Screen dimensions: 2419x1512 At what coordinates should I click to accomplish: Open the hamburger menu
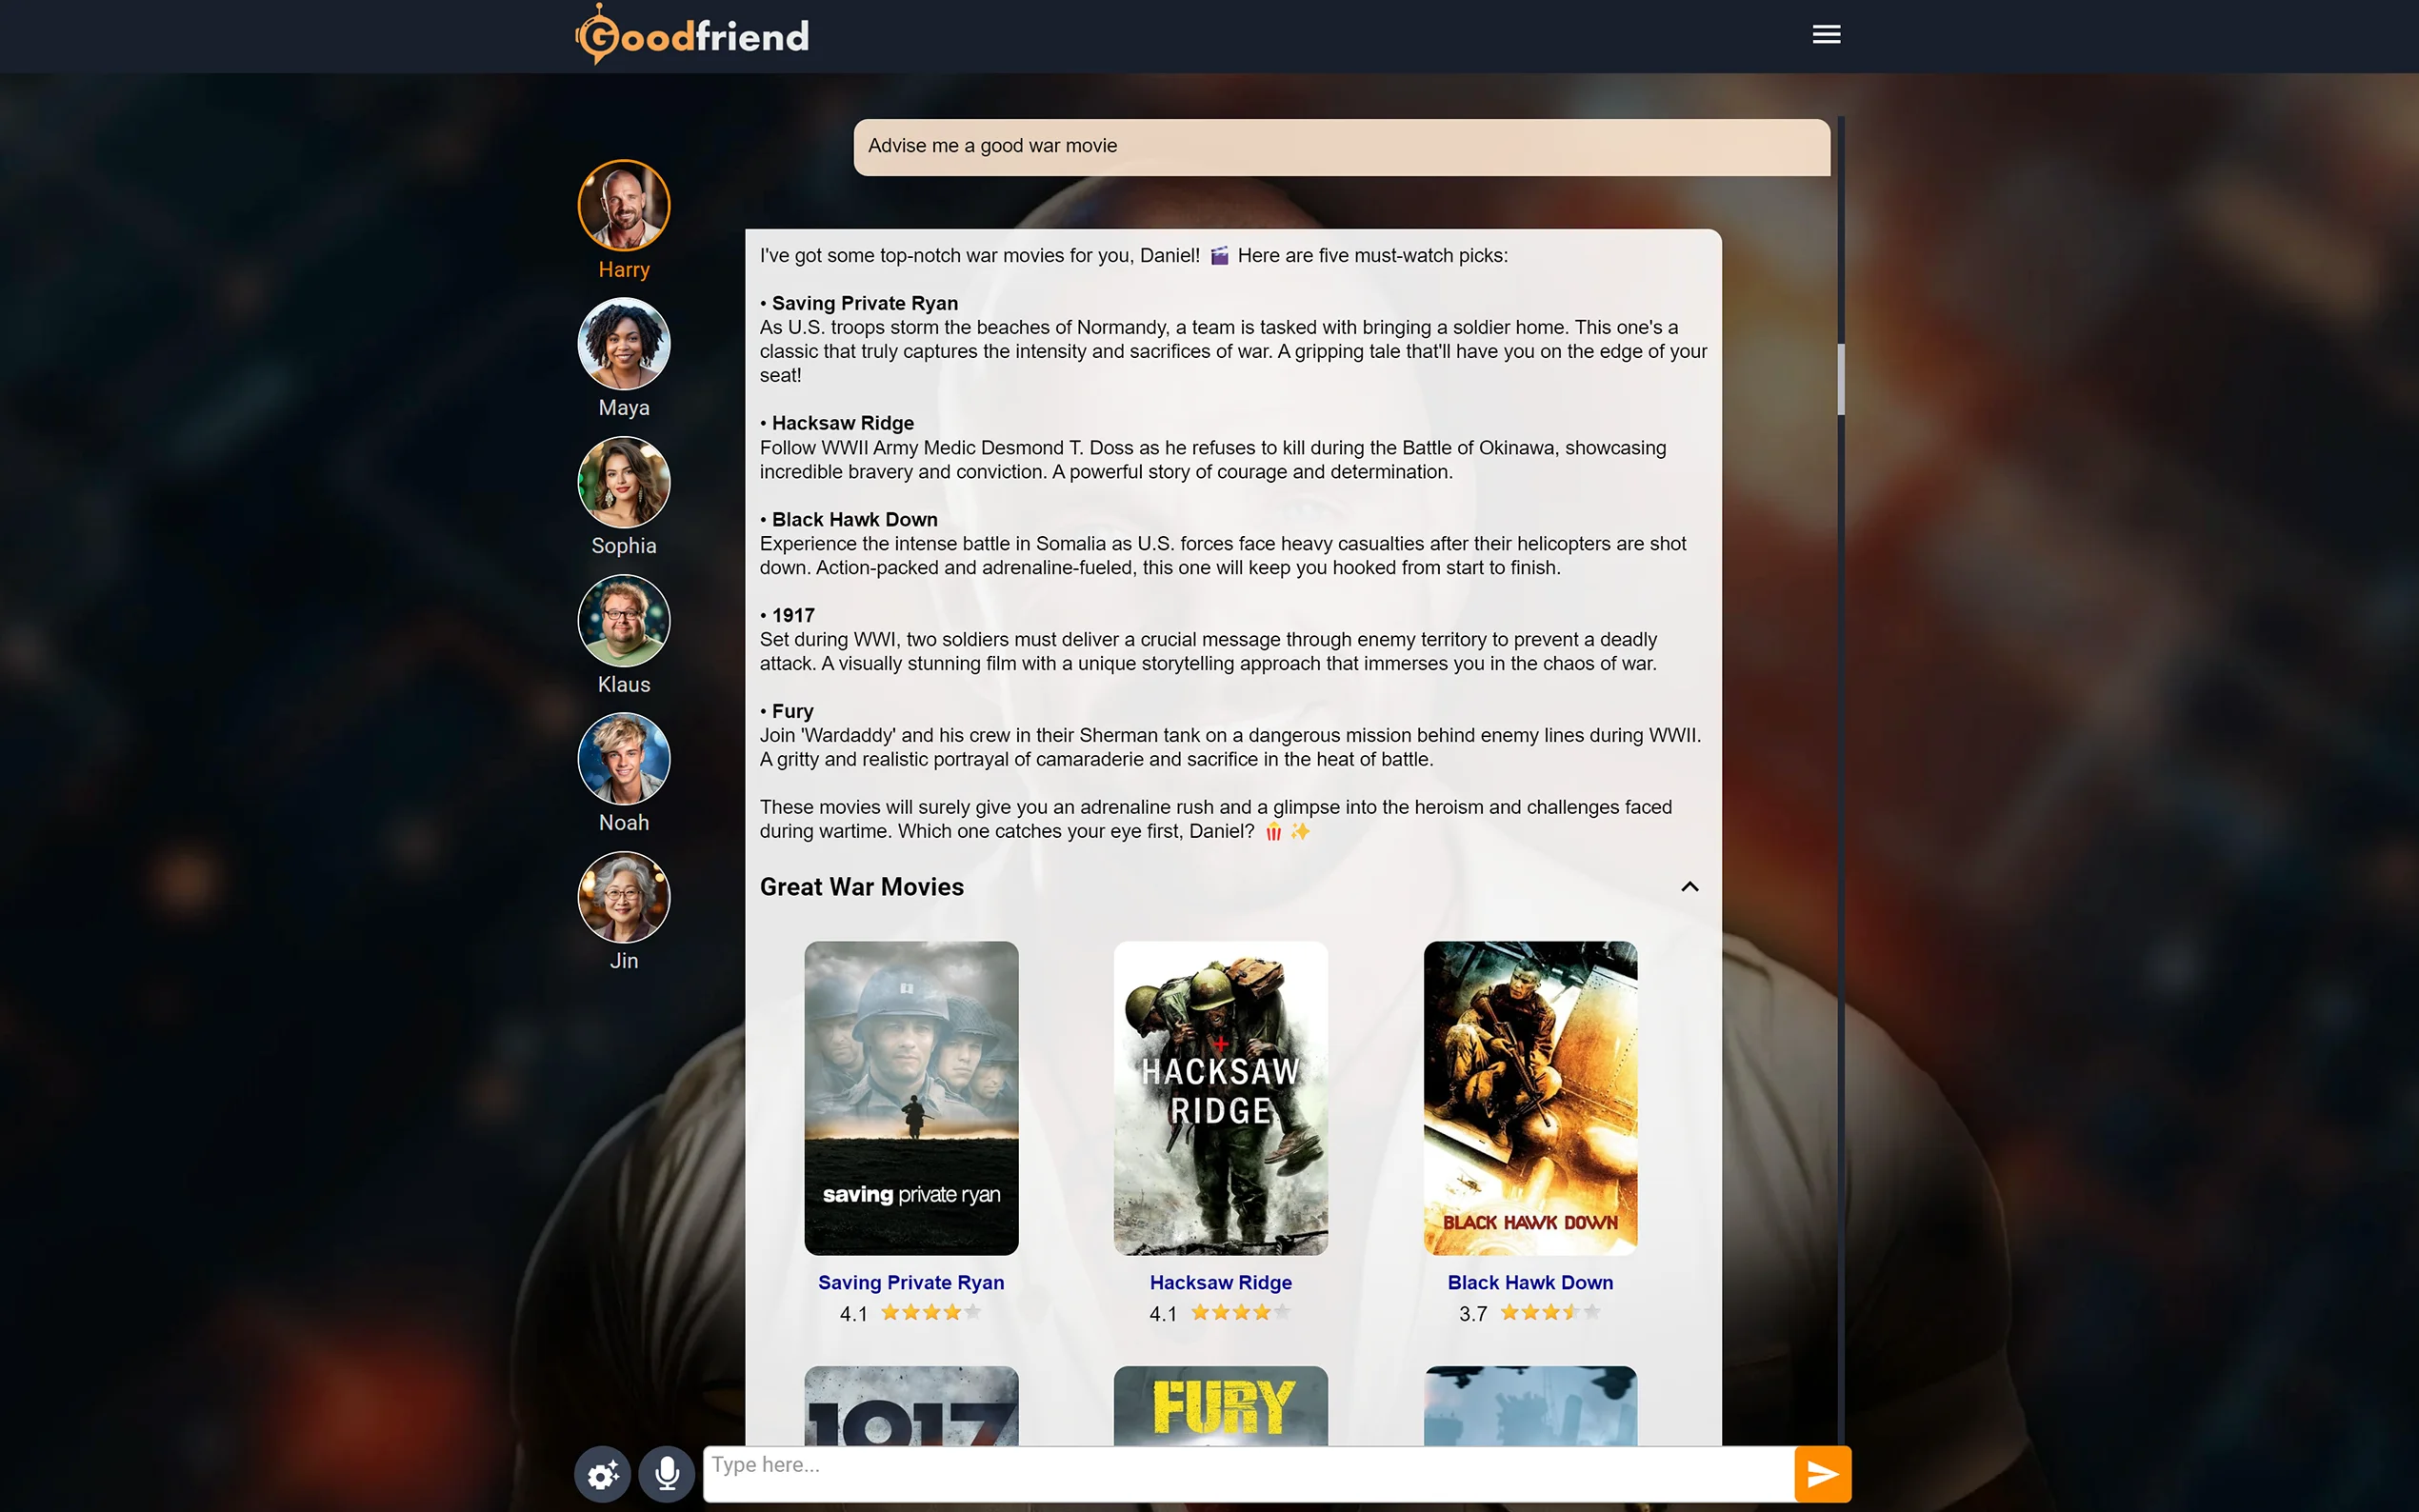click(x=1826, y=35)
